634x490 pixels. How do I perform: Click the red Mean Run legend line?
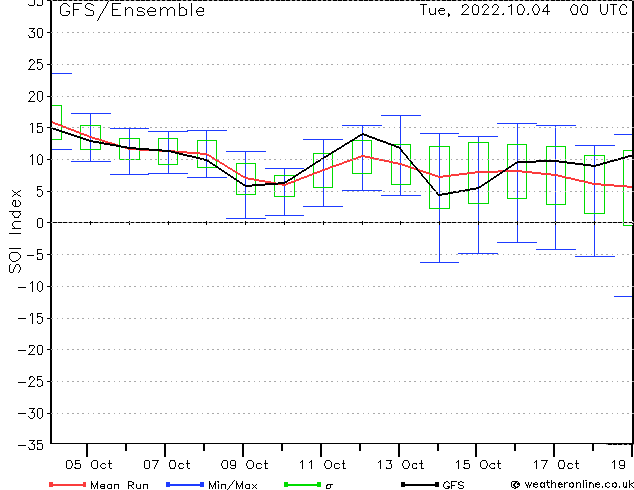click(68, 484)
